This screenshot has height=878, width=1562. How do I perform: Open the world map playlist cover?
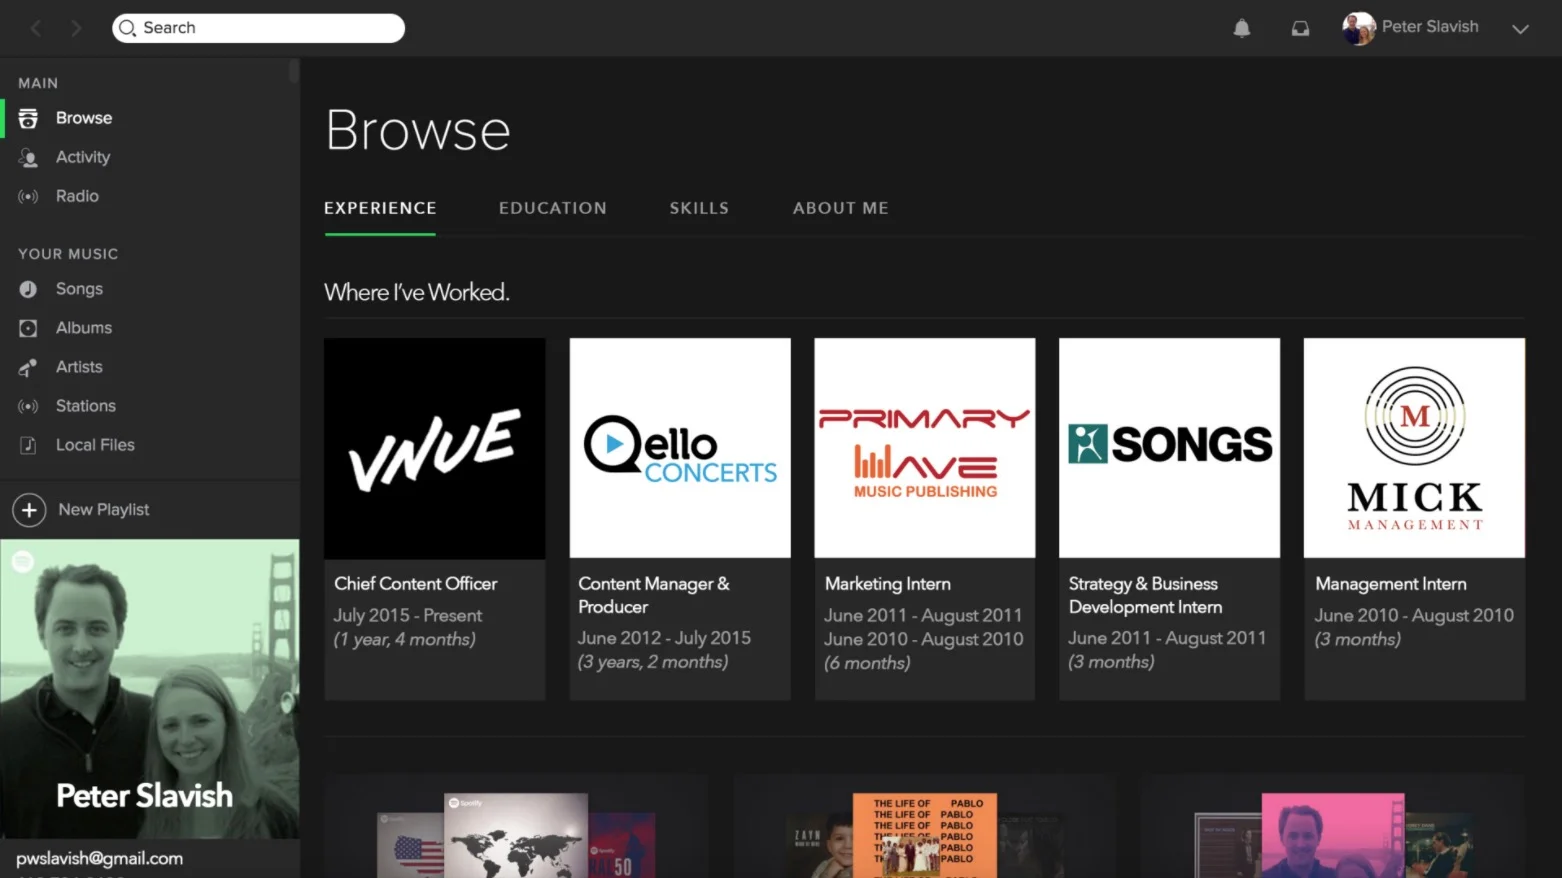[516, 836]
